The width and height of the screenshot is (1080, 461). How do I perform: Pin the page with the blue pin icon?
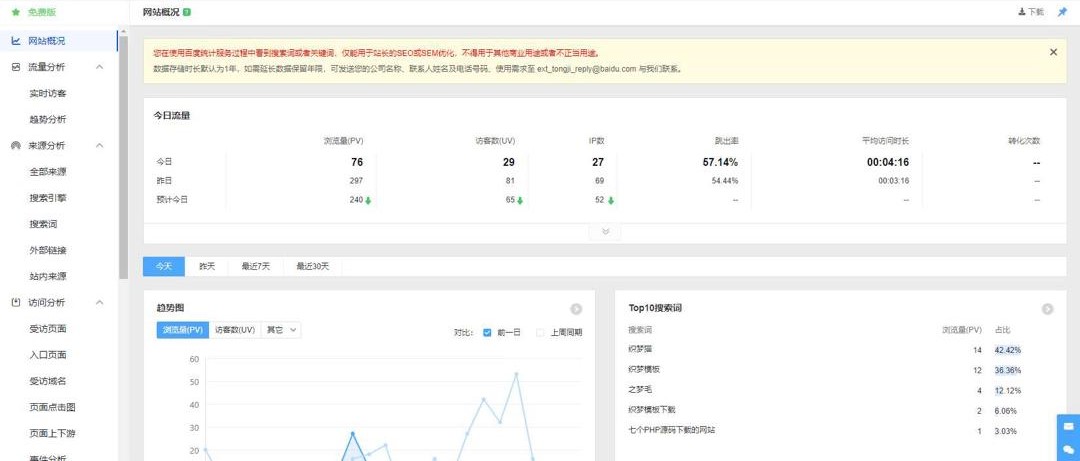coord(1062,12)
